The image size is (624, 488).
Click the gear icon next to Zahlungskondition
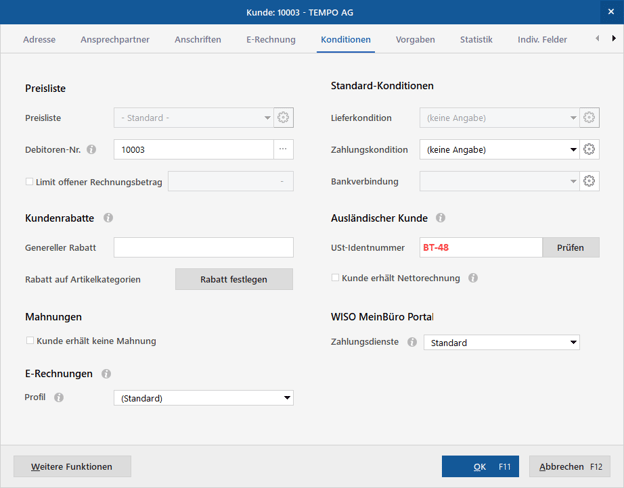(x=589, y=150)
